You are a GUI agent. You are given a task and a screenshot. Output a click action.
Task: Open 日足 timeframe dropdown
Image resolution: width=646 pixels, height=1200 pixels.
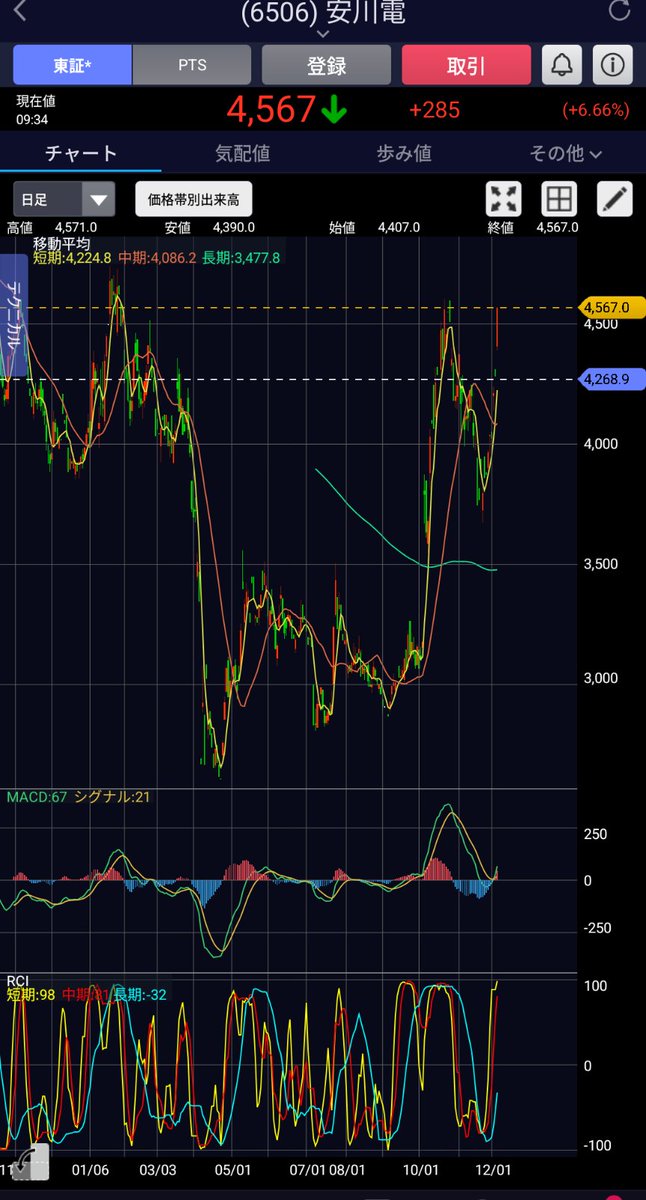click(64, 199)
